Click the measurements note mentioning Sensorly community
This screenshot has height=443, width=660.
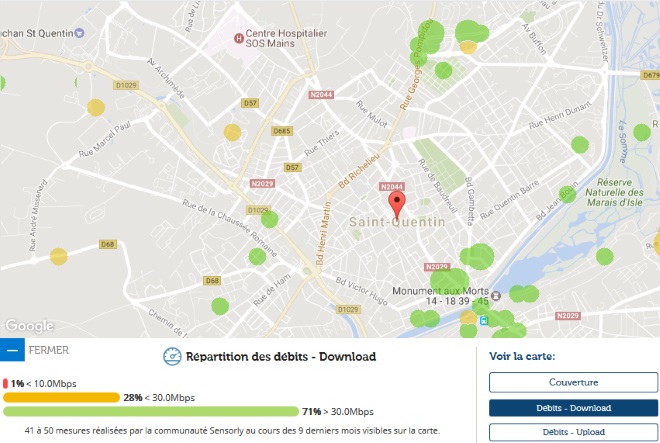coord(232,431)
